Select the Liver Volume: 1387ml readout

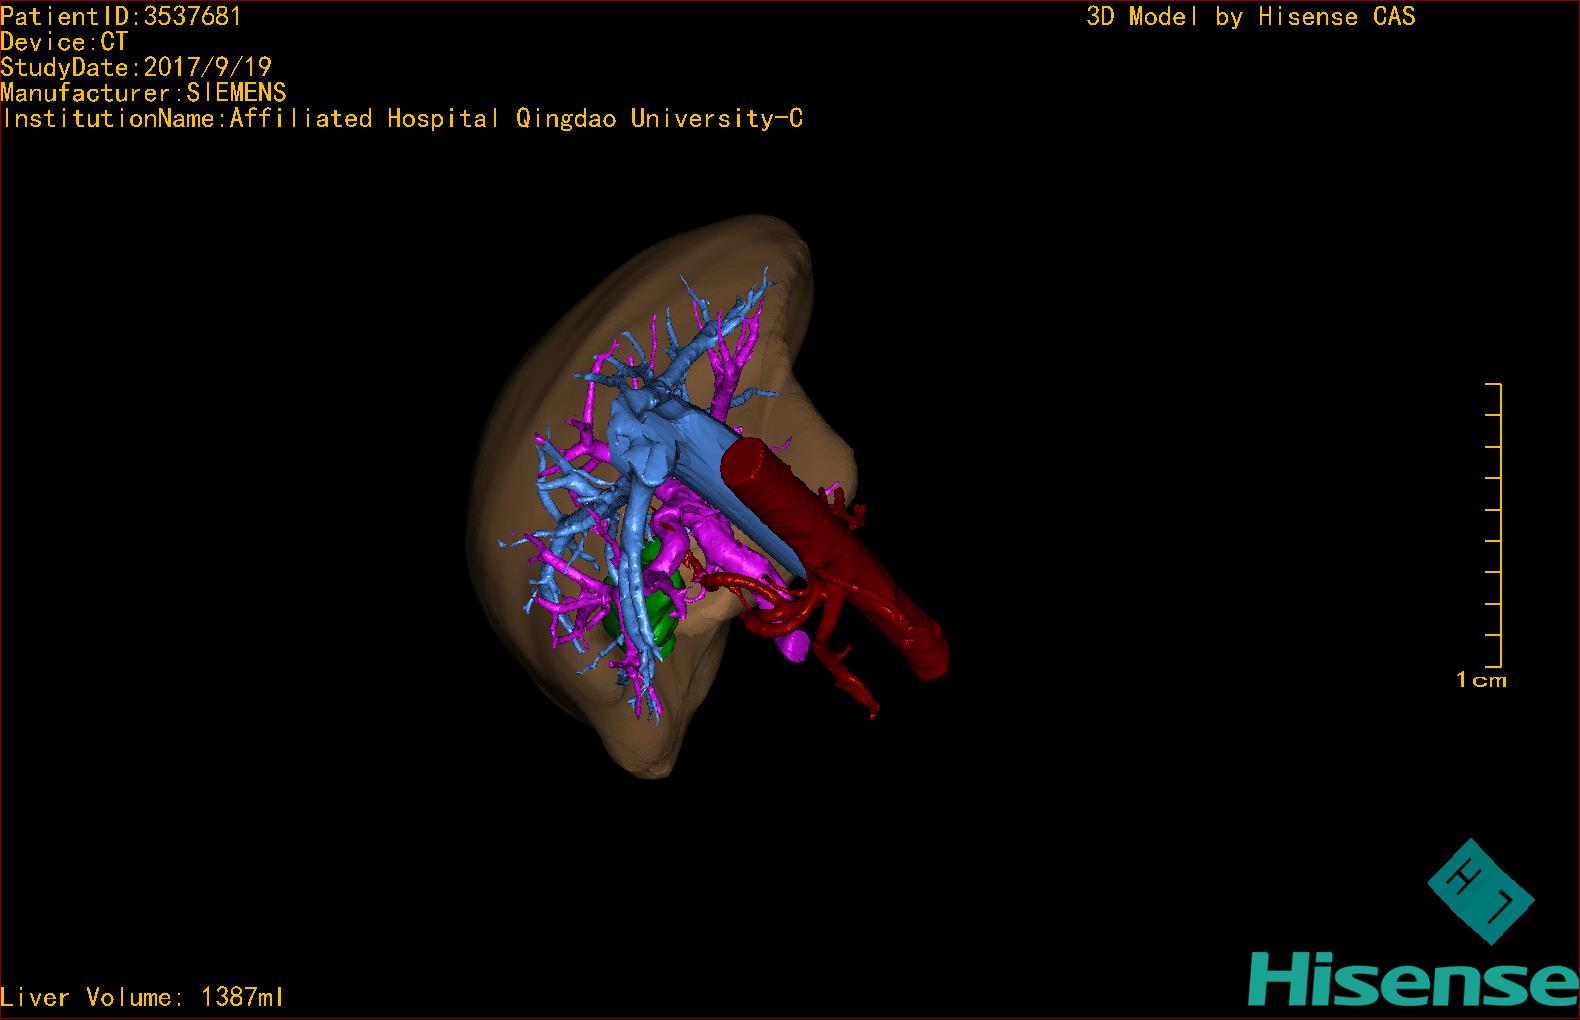pos(142,997)
